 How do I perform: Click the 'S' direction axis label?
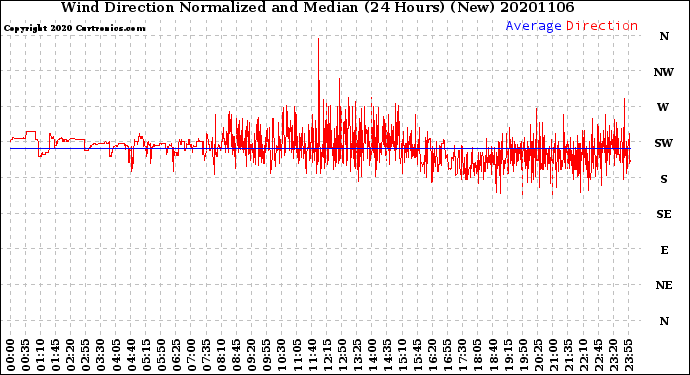[664, 179]
